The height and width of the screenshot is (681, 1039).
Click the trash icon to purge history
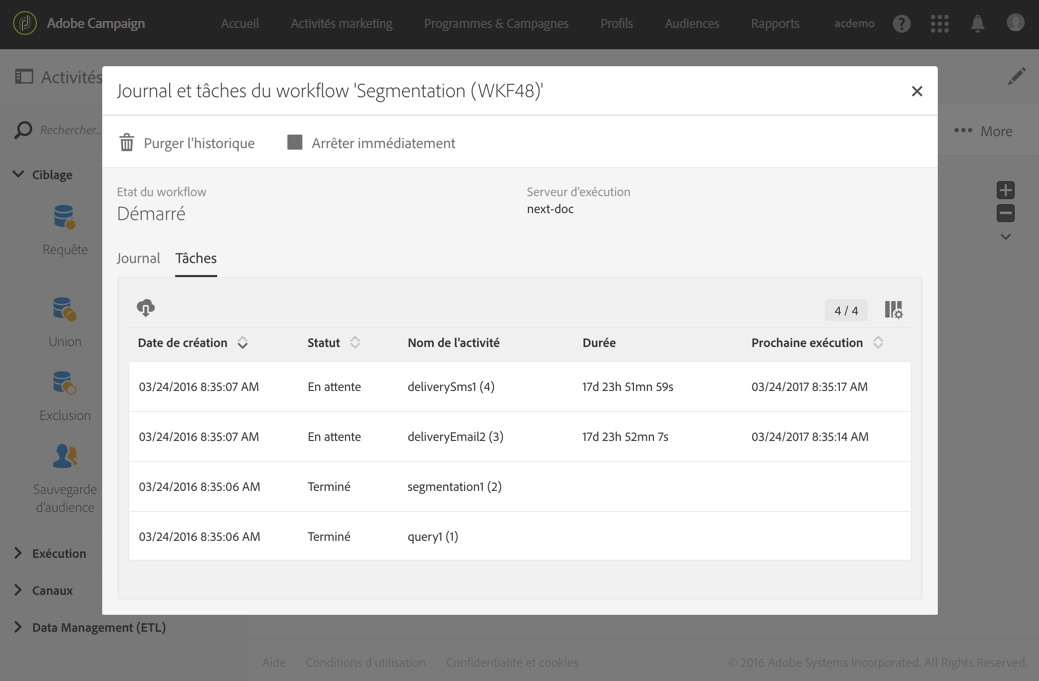[x=127, y=143]
